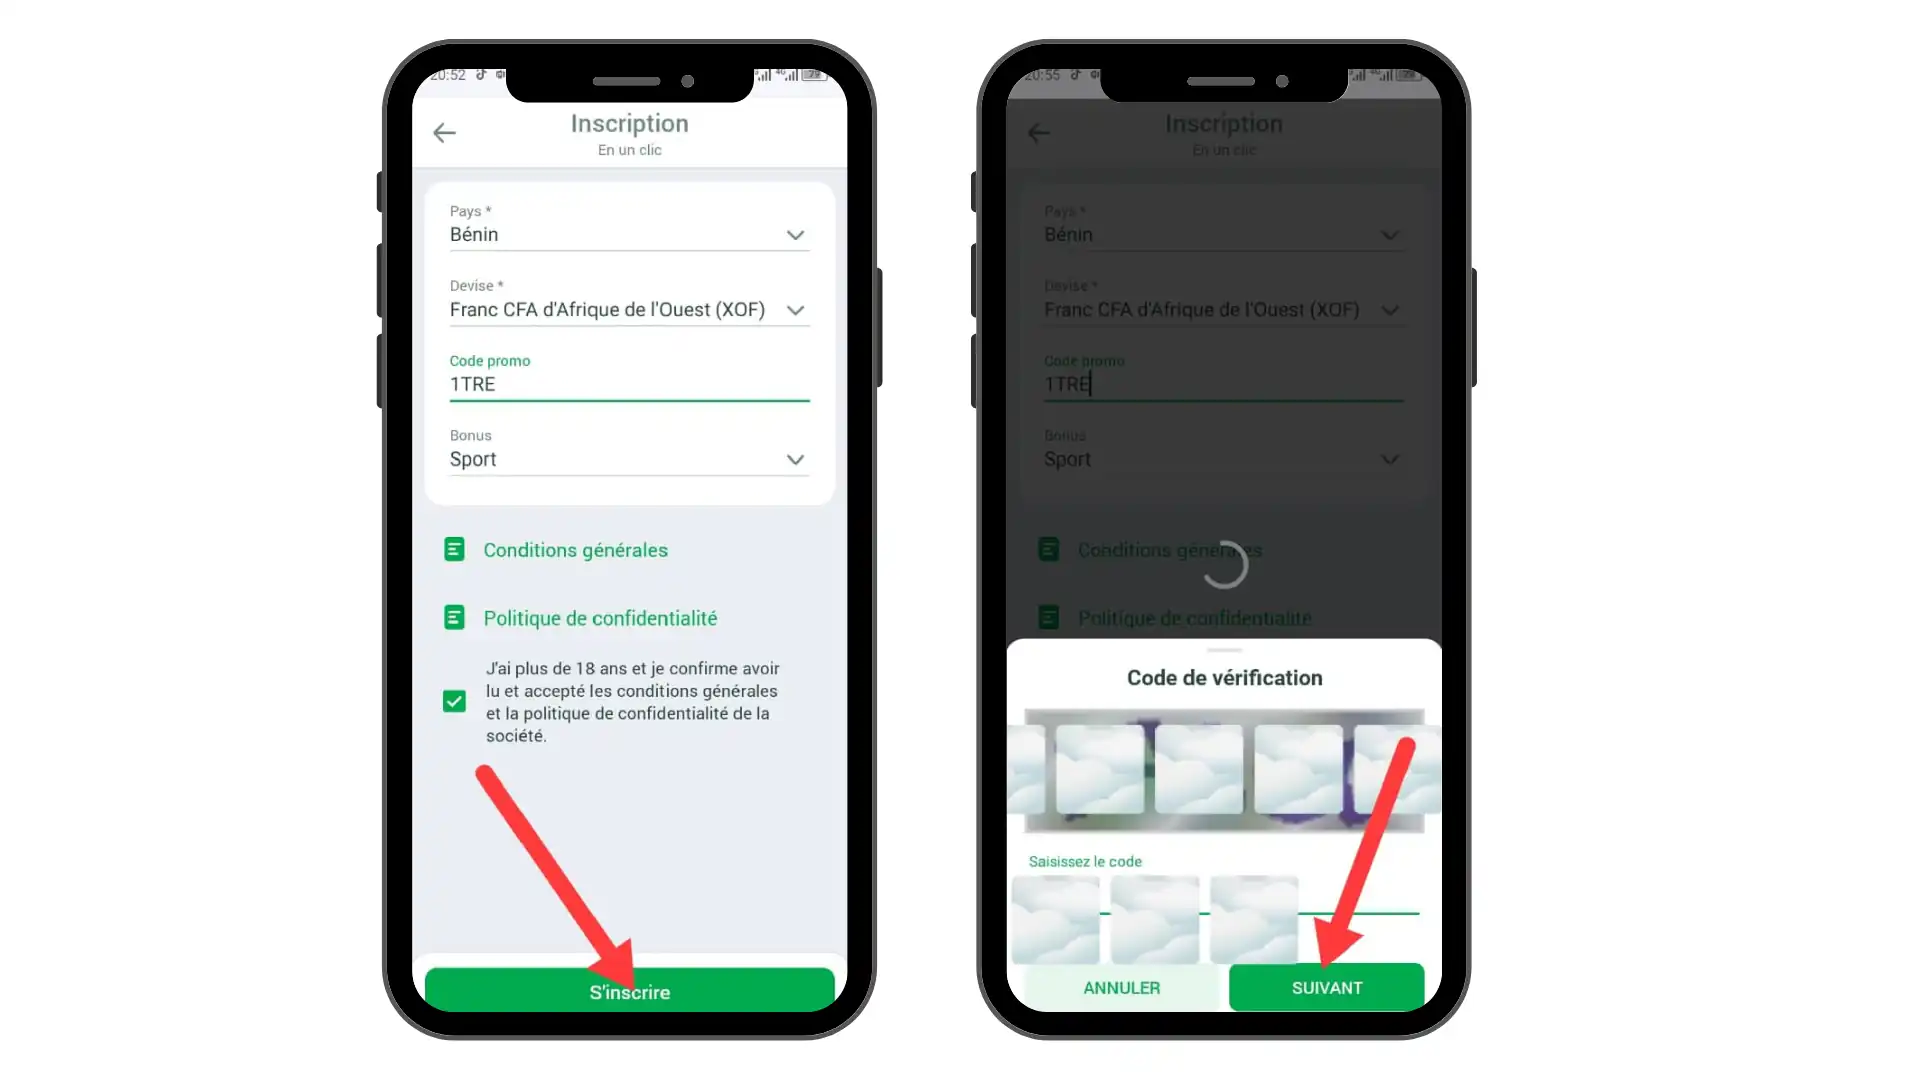Click the back arrow on inscription screen
The width and height of the screenshot is (1920, 1080).
(x=444, y=131)
